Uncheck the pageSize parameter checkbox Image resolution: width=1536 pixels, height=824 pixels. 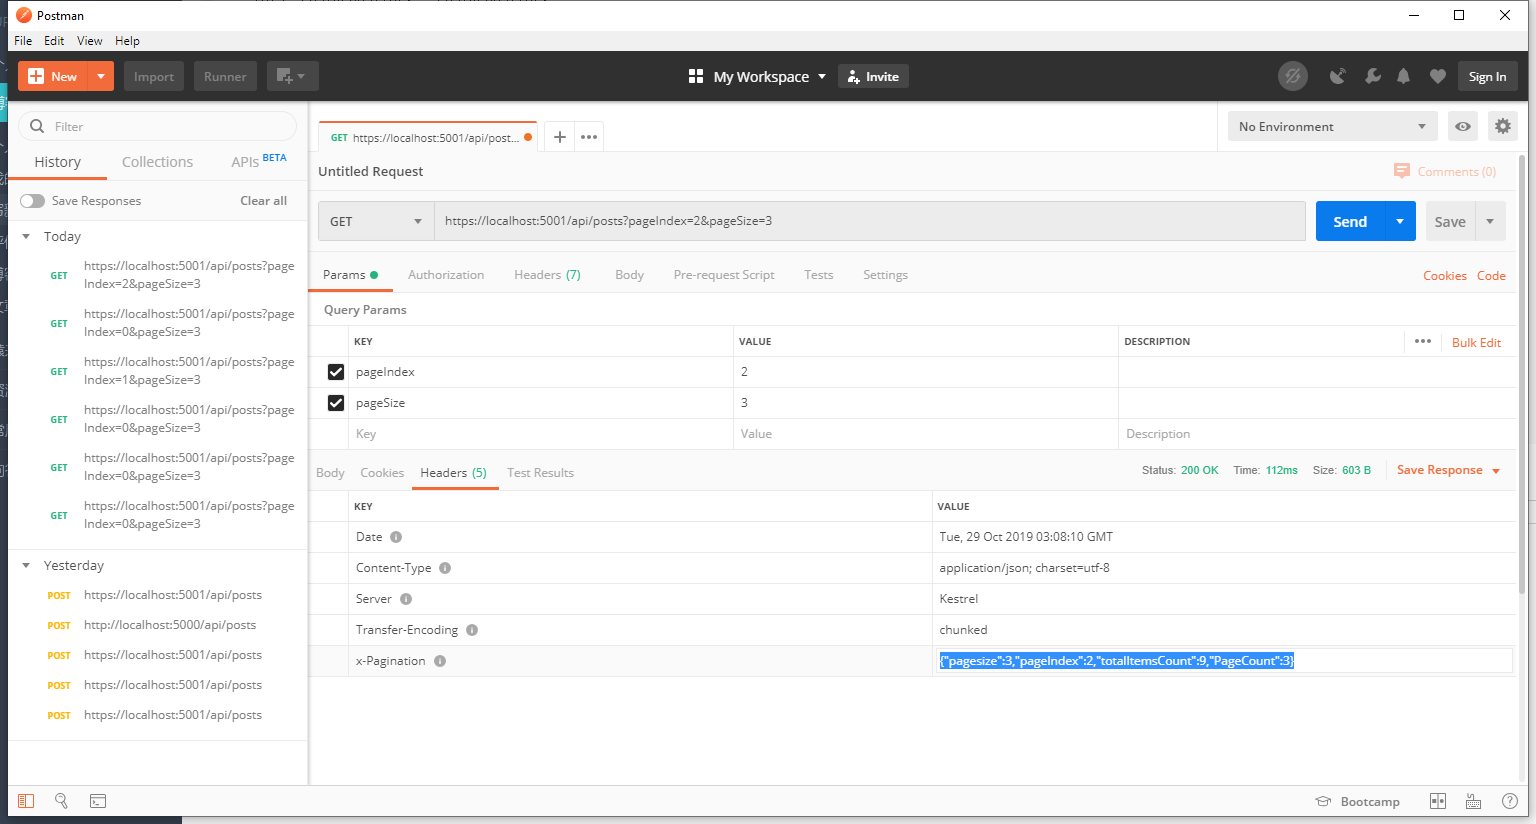pyautogui.click(x=336, y=403)
